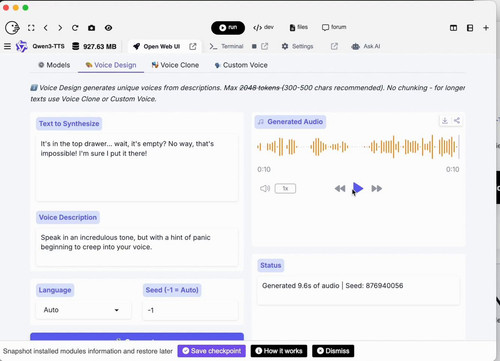Viewport: 500px width, 361px height.
Task: Dismiss the snapshot notification
Action: click(333, 351)
